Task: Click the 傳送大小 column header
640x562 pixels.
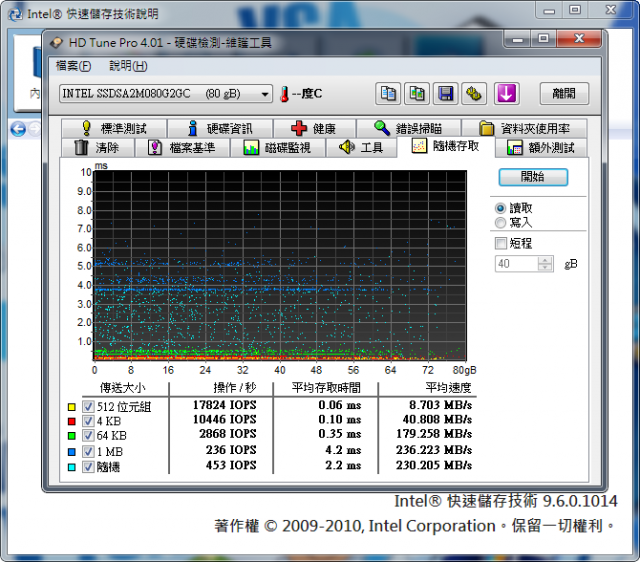Action: (x=123, y=388)
